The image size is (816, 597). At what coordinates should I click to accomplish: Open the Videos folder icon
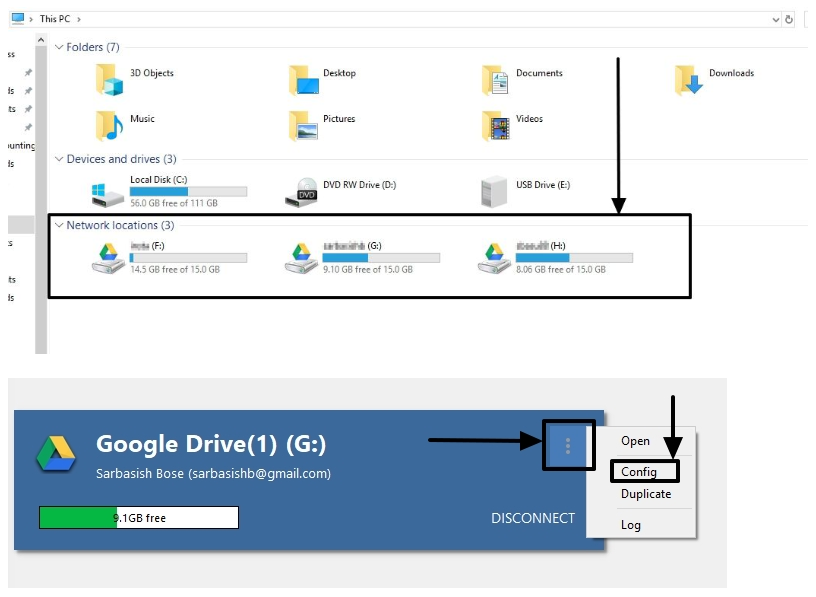coord(495,125)
